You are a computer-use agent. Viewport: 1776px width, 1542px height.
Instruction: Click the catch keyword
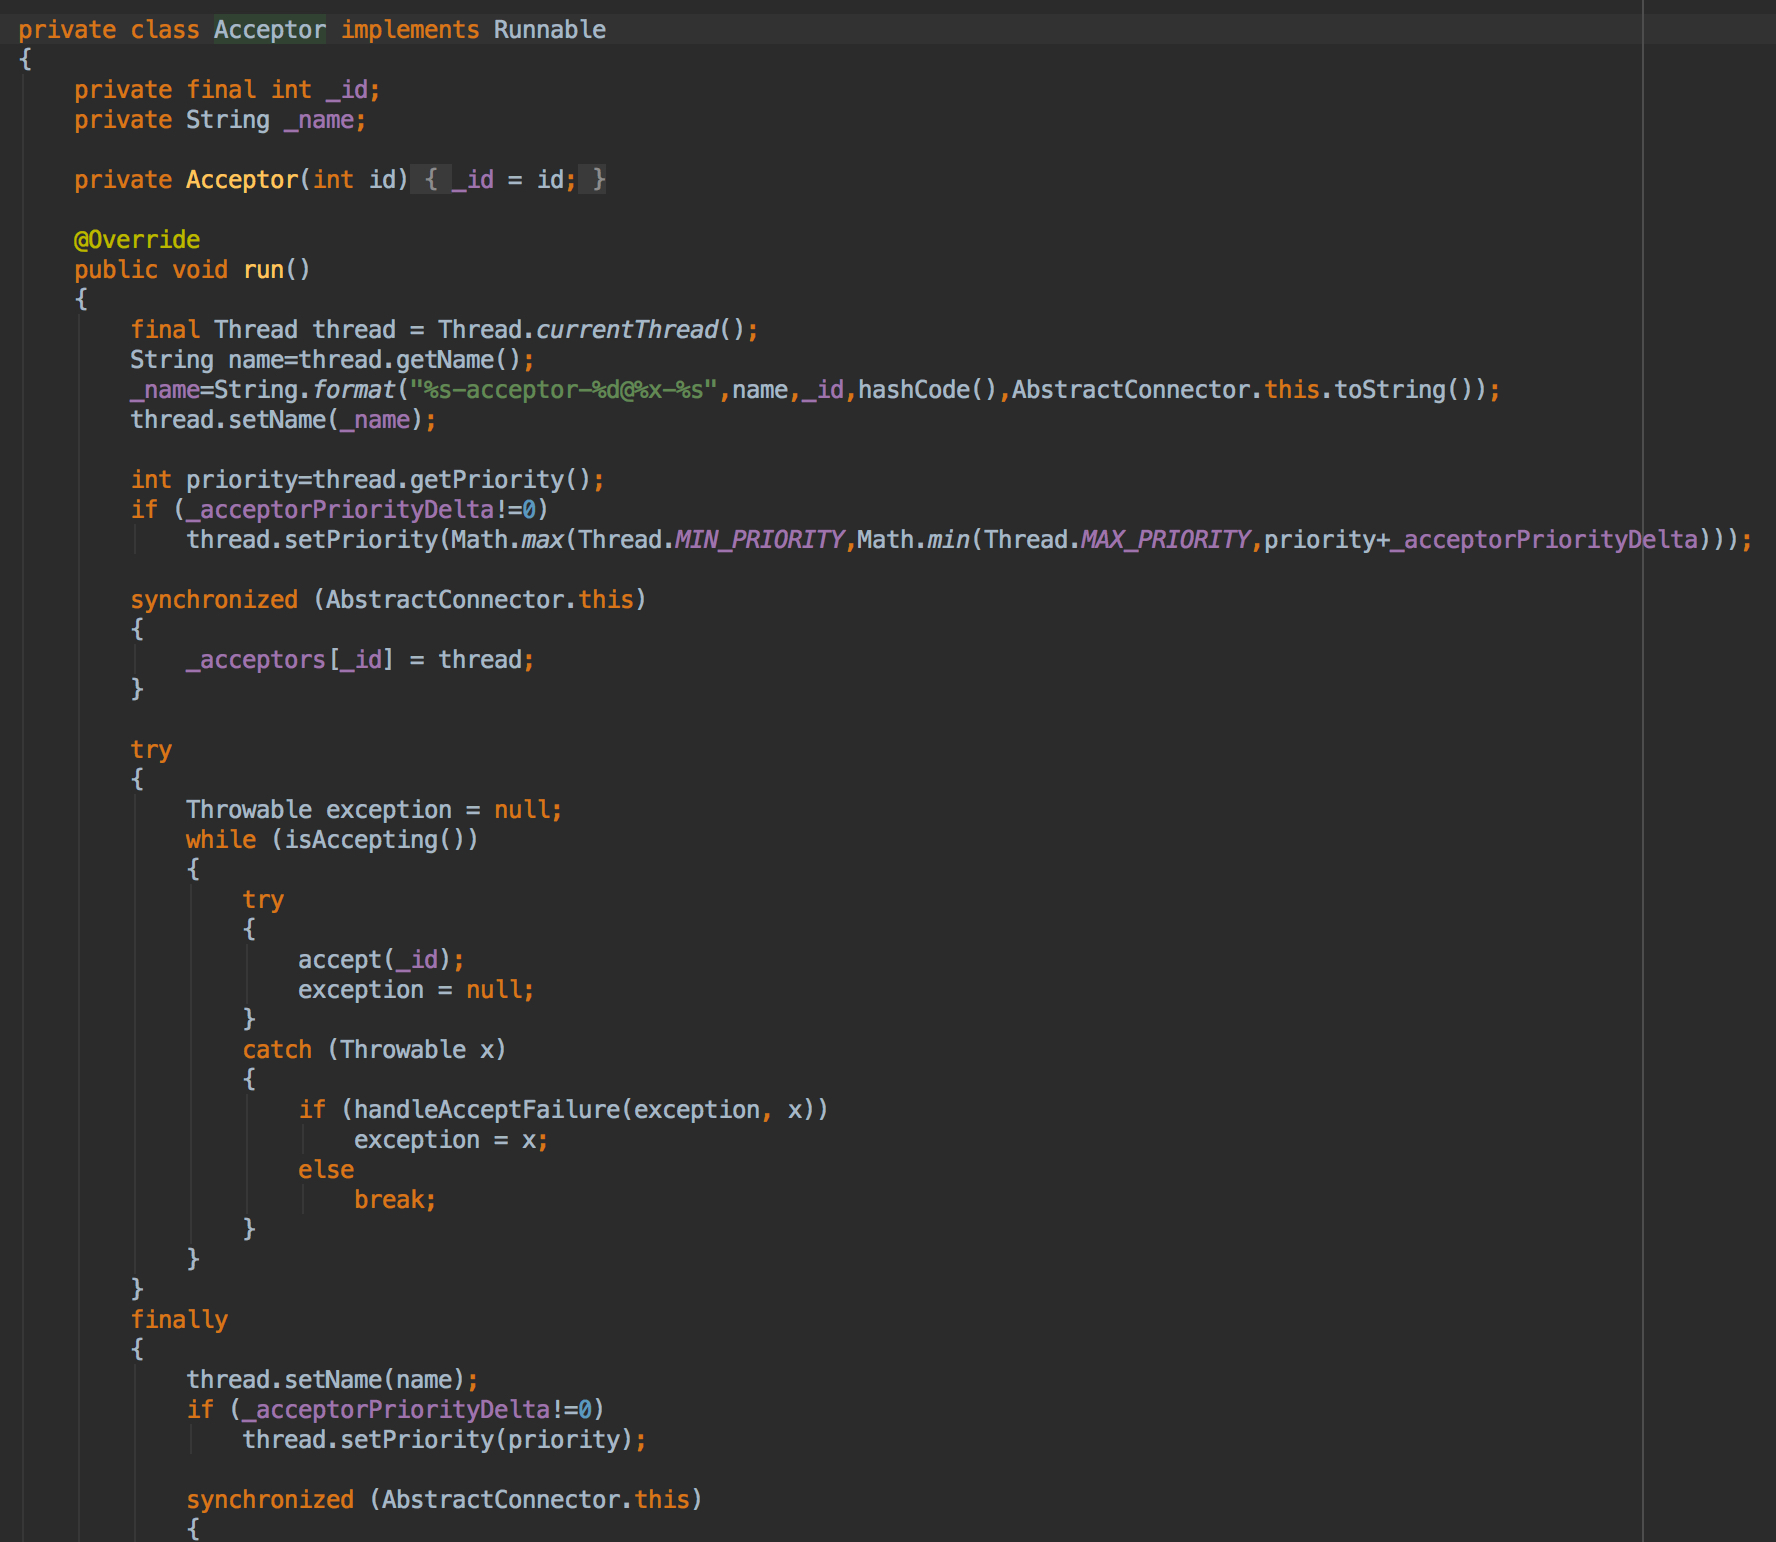277,1050
